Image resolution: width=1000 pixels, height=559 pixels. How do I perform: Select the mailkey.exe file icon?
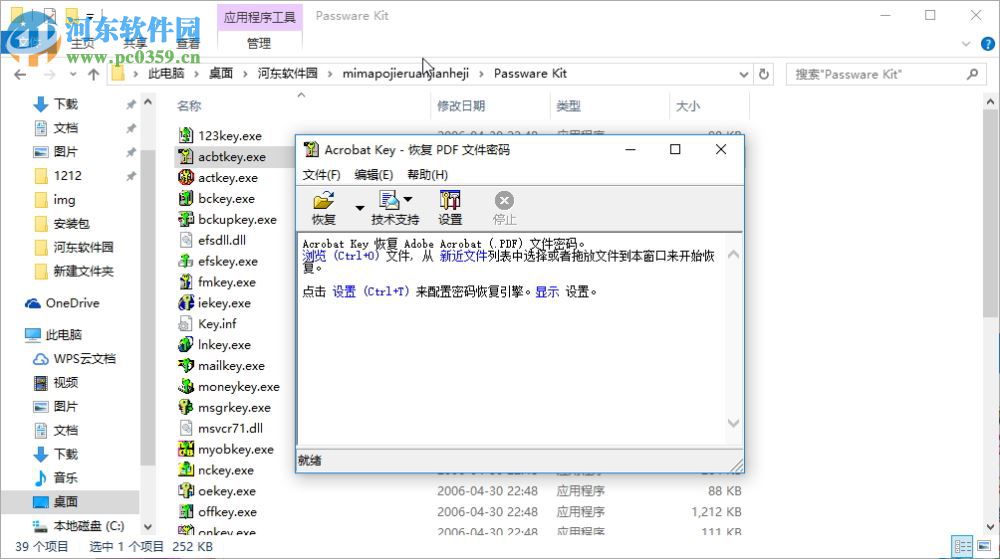(186, 365)
